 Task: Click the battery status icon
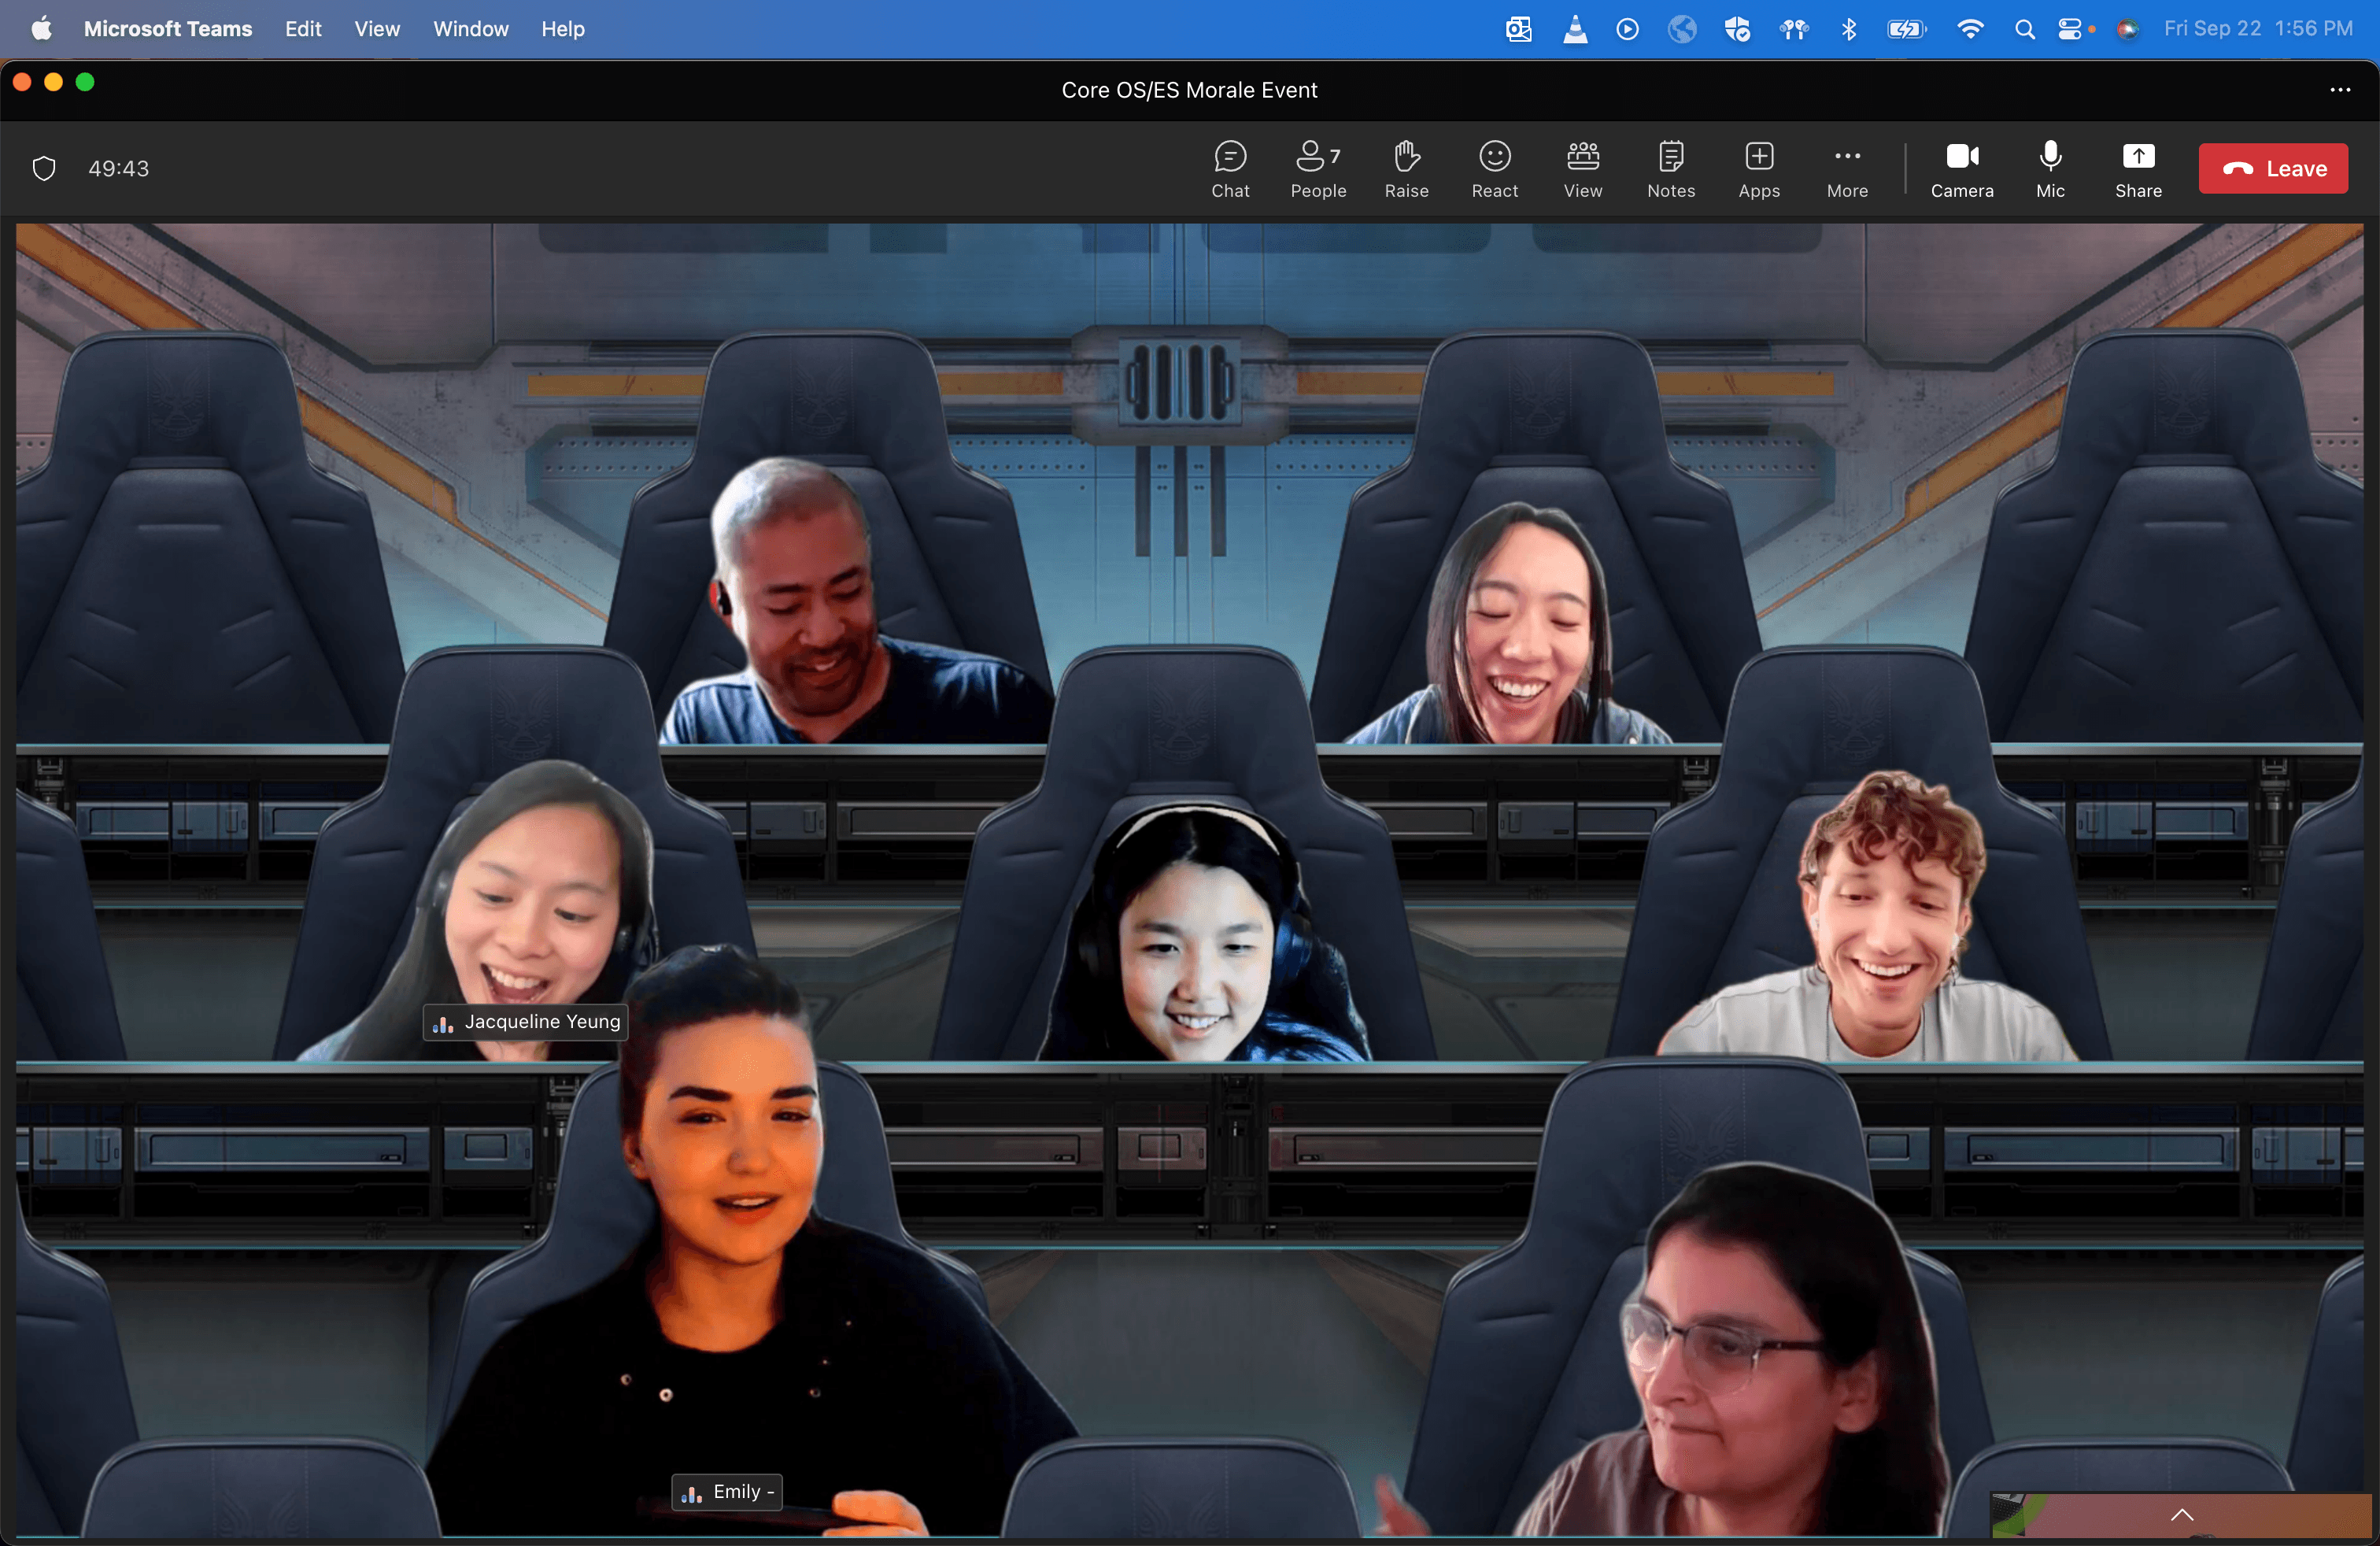(1907, 29)
